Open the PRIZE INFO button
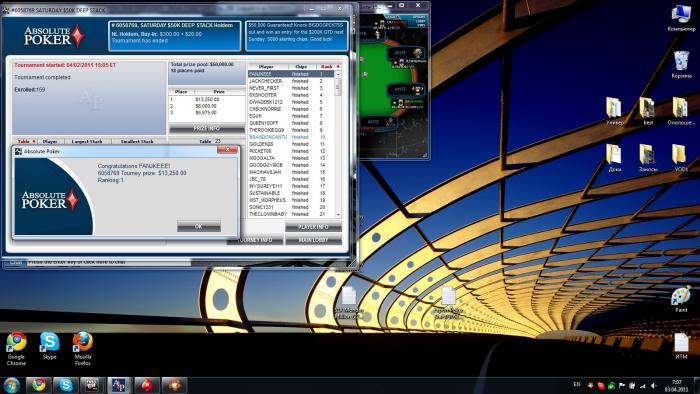700x394 pixels. (206, 129)
